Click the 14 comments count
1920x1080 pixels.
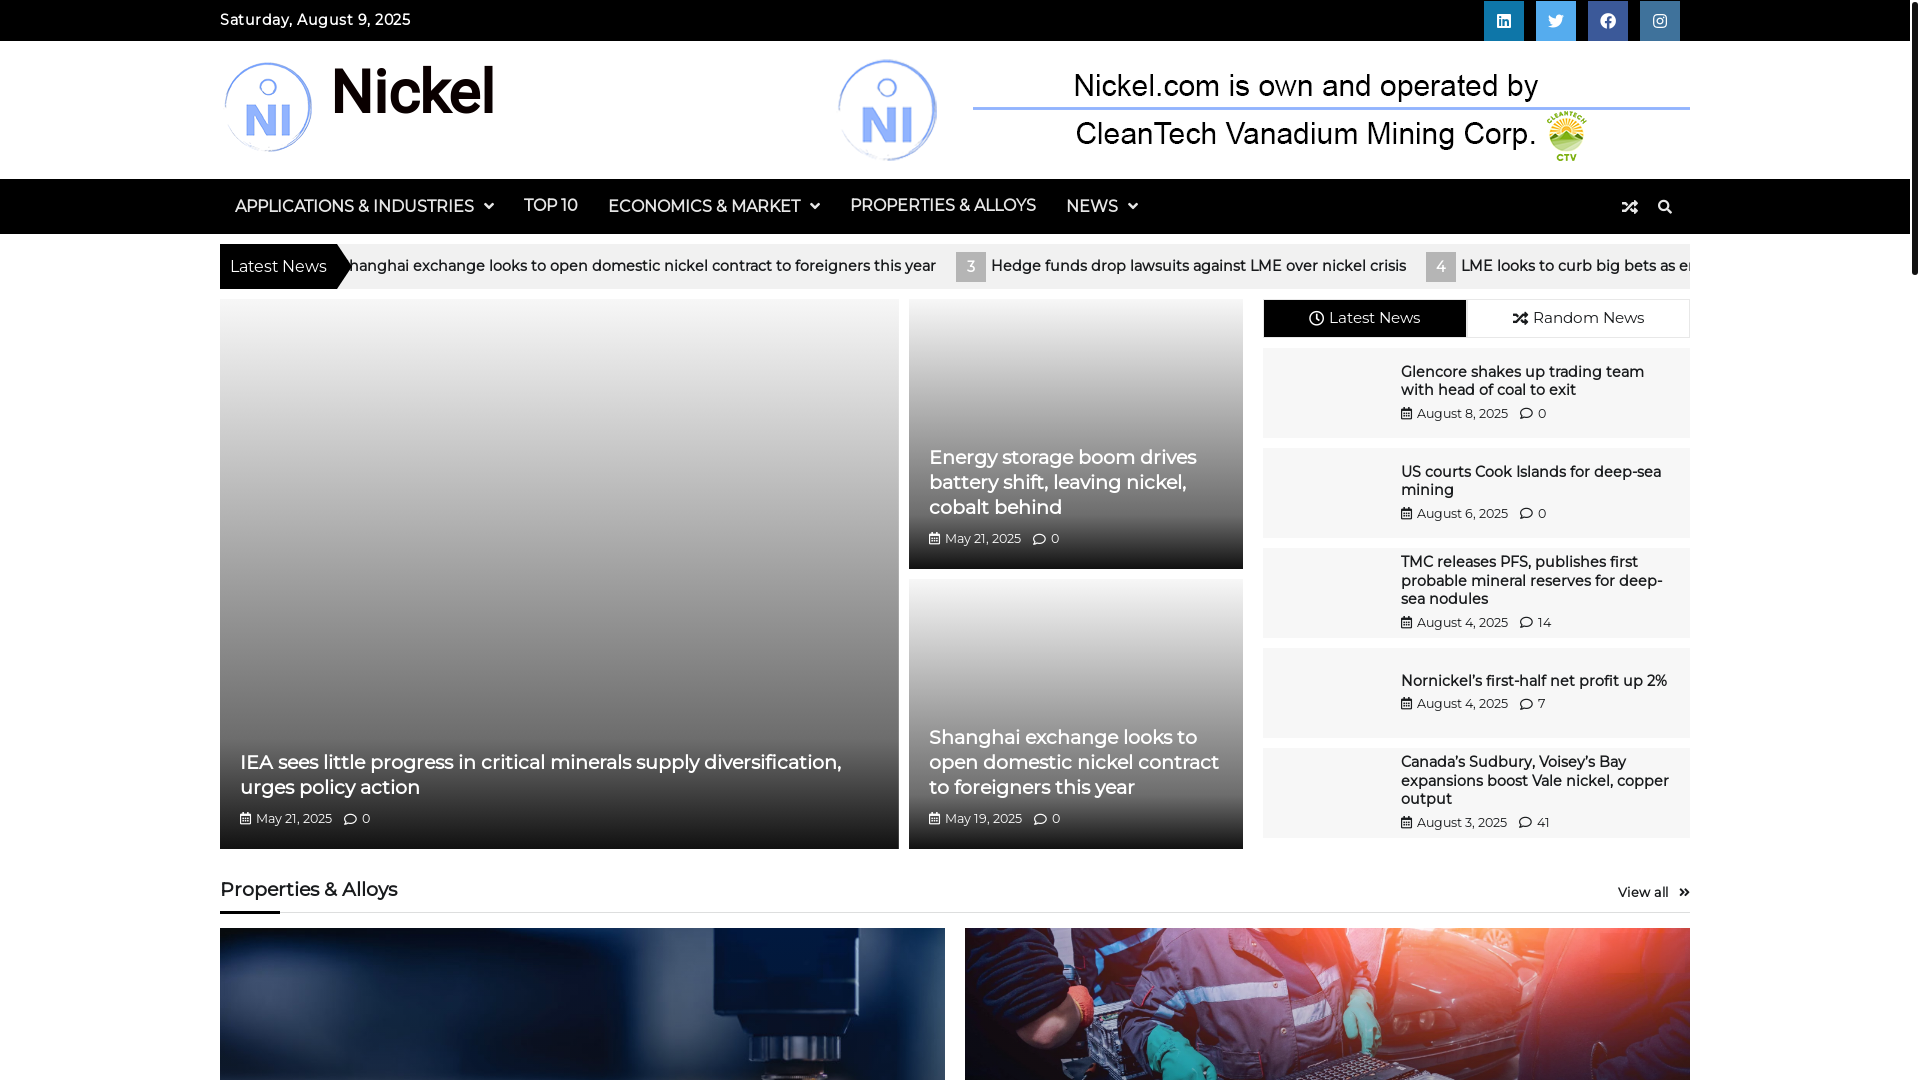click(1544, 622)
